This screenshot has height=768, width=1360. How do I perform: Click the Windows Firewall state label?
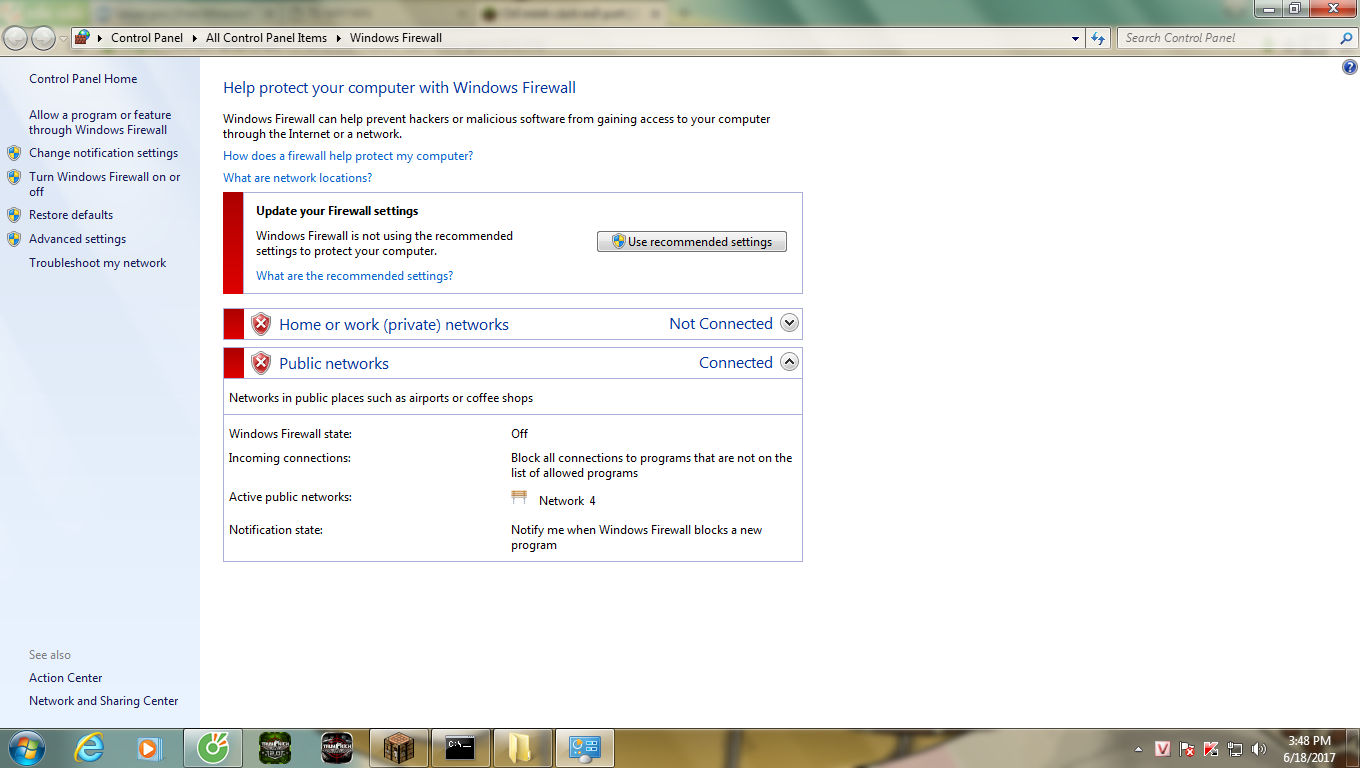tap(290, 434)
